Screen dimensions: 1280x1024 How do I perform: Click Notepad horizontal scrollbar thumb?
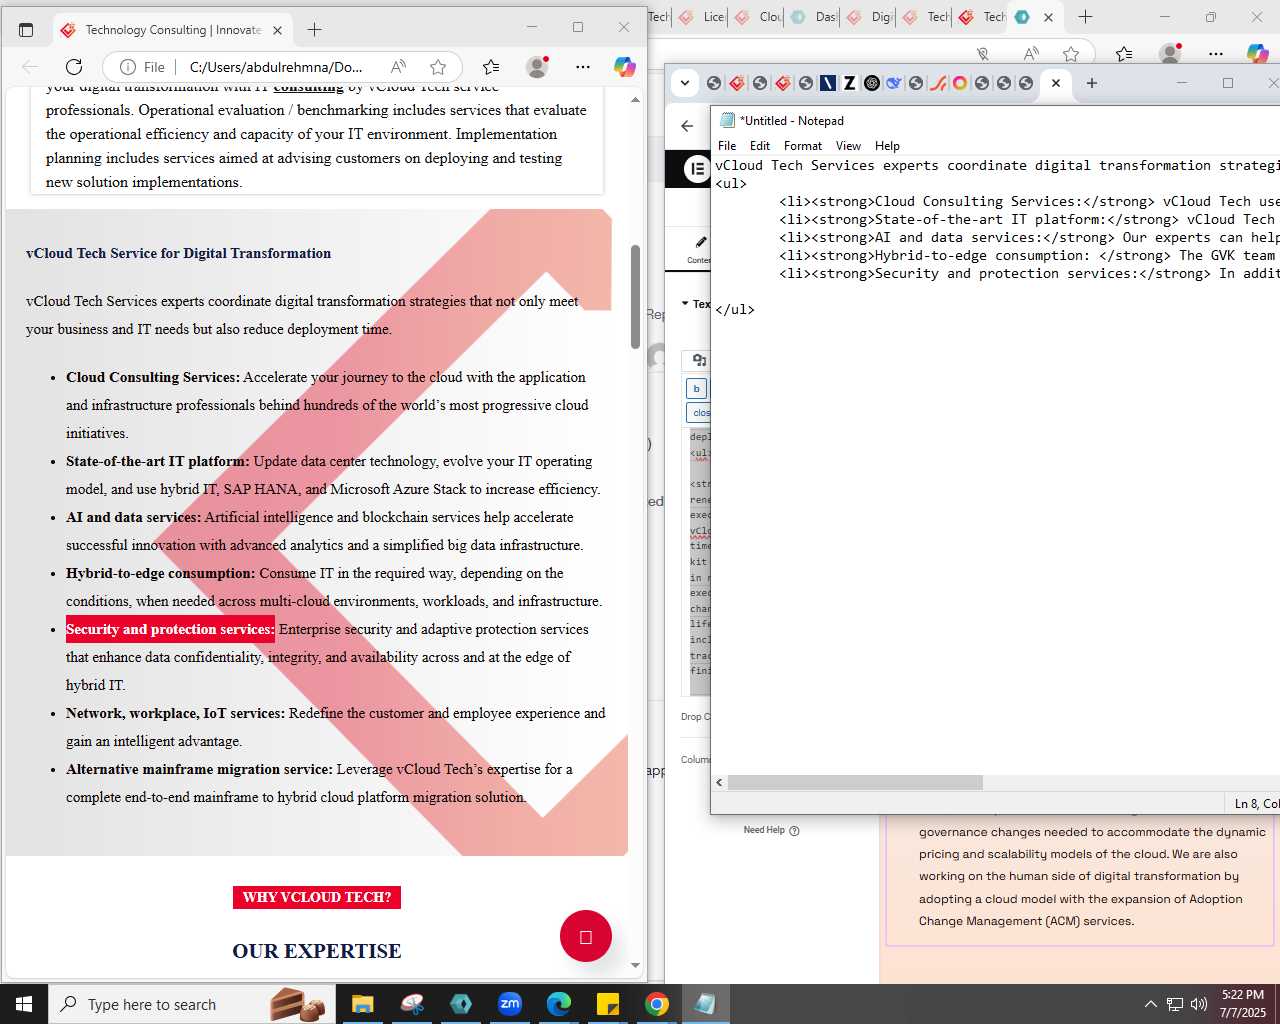point(855,783)
